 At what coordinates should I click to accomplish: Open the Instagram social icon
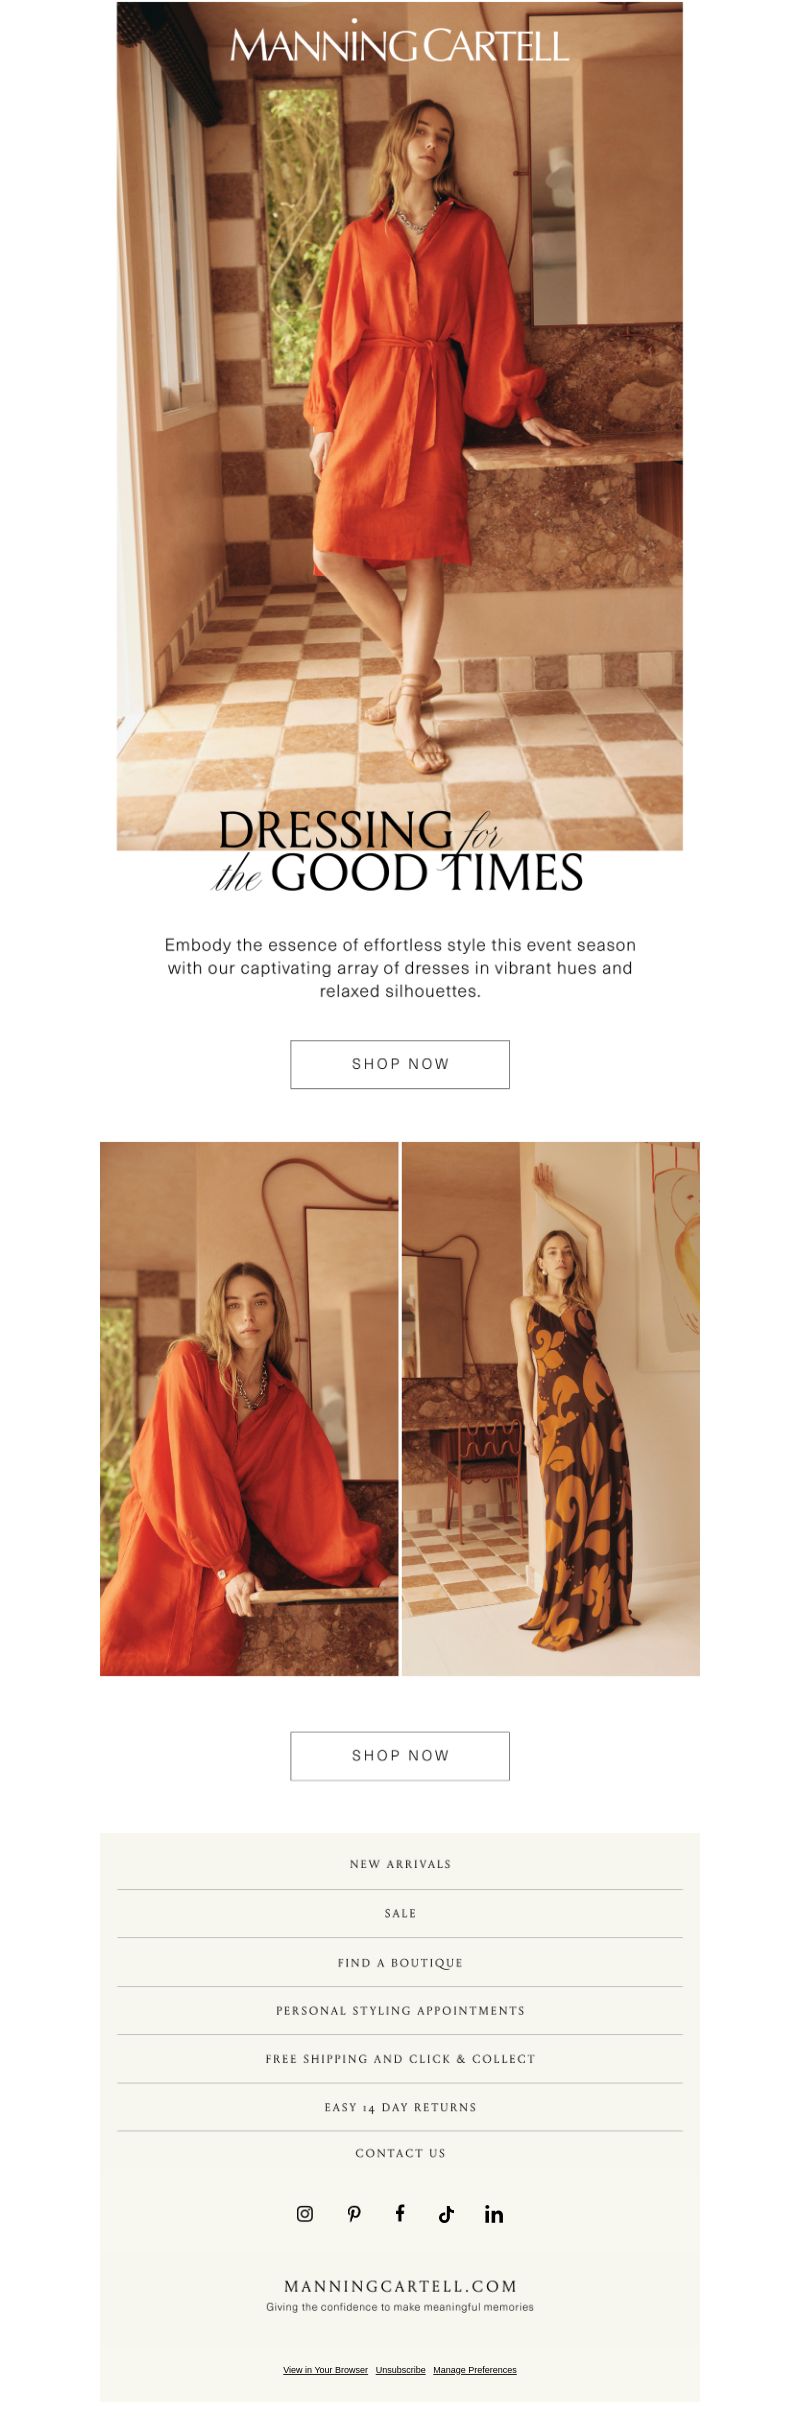pos(305,2213)
